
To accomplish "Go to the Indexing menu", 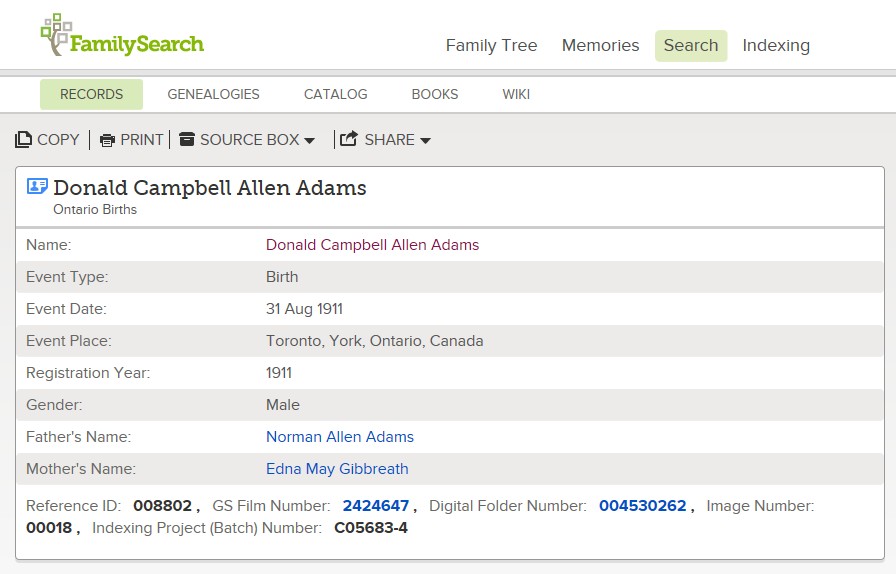I will click(x=776, y=45).
